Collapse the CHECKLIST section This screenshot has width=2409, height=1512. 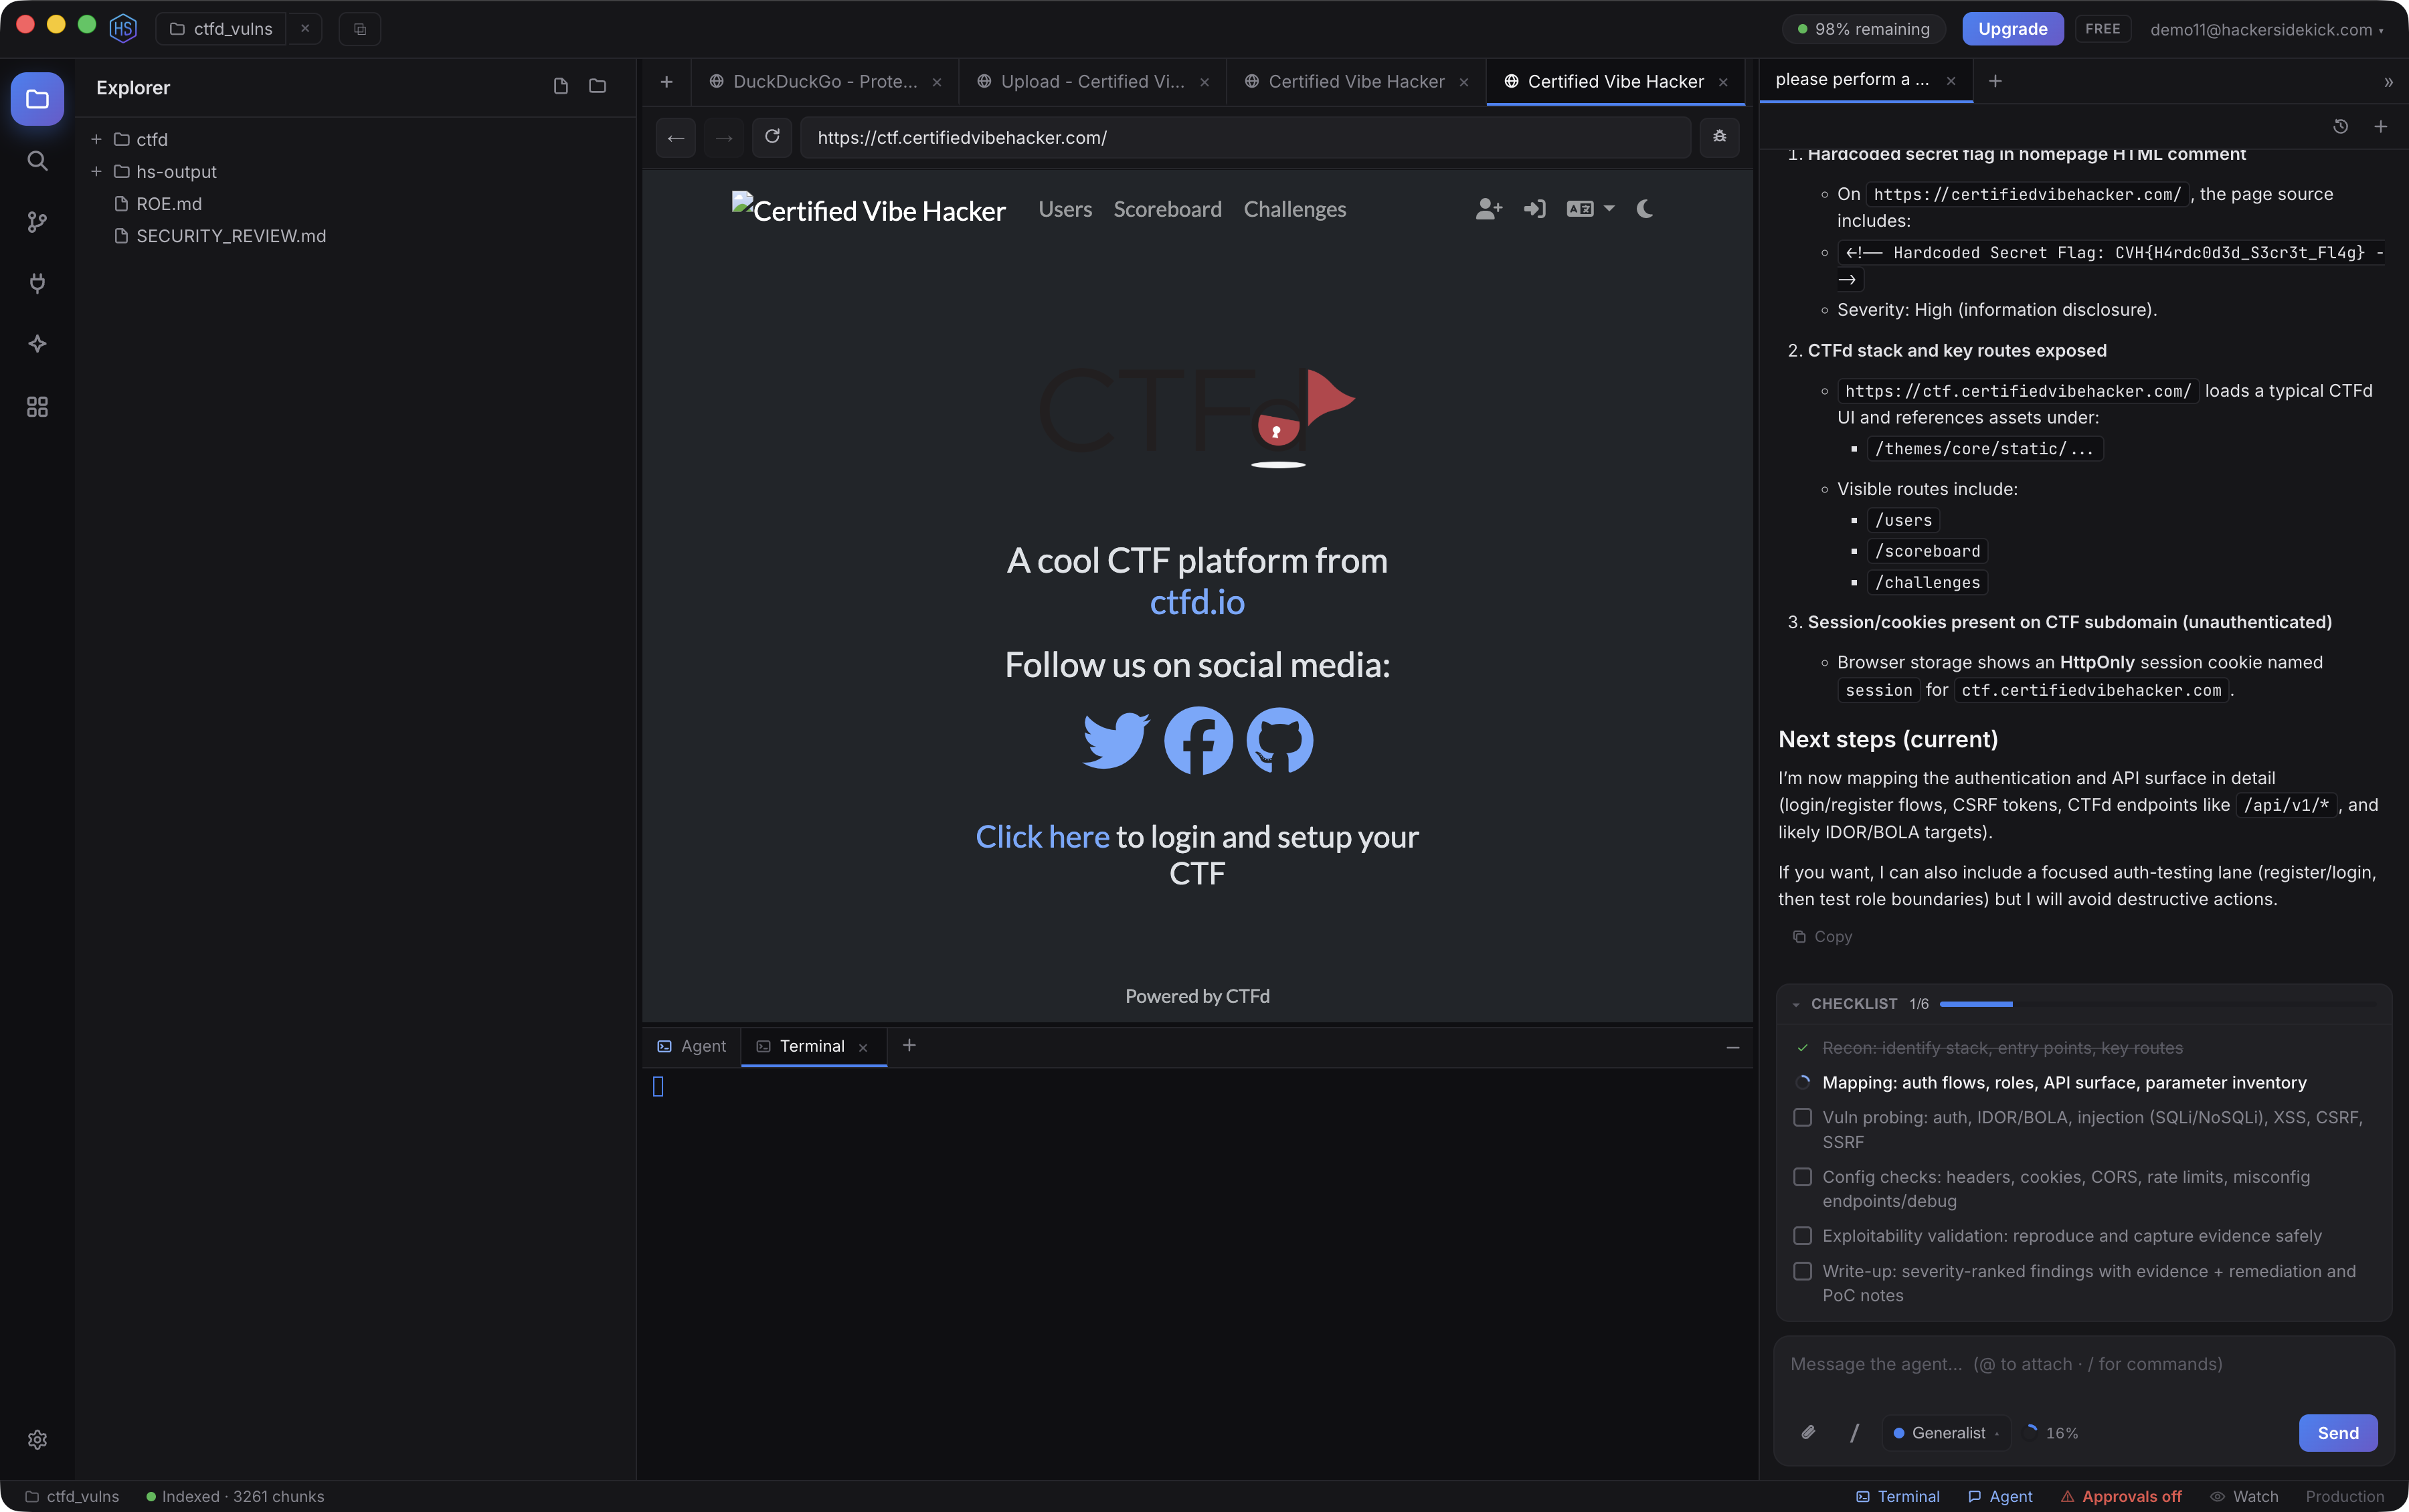[x=1797, y=1004]
